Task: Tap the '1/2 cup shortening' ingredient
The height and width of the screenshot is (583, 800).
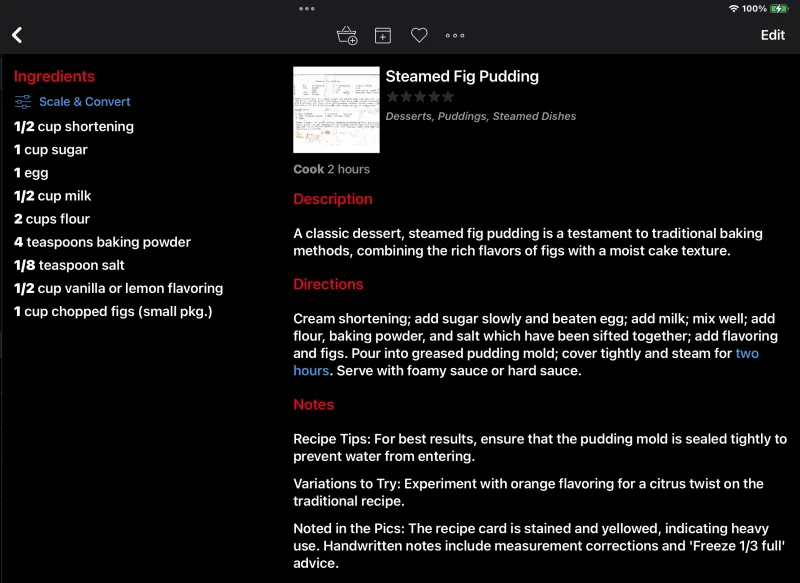Action: click(73, 126)
